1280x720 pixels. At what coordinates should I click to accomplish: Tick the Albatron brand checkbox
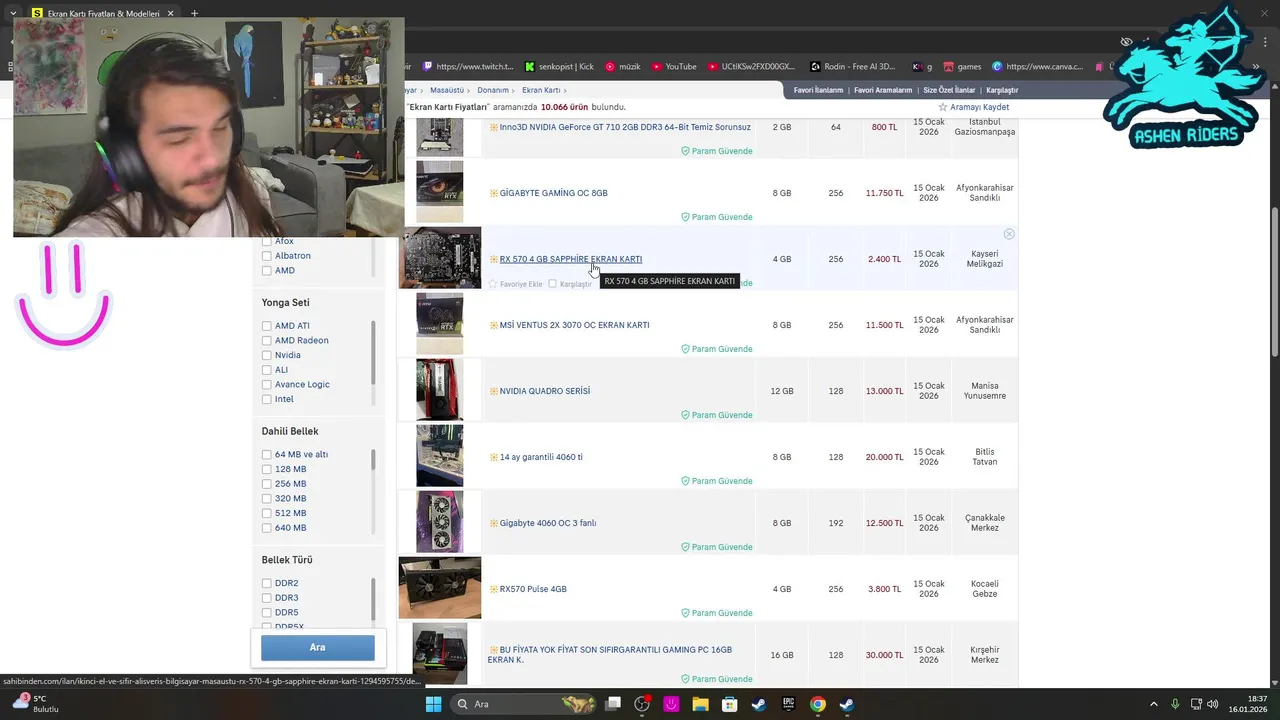click(x=267, y=256)
